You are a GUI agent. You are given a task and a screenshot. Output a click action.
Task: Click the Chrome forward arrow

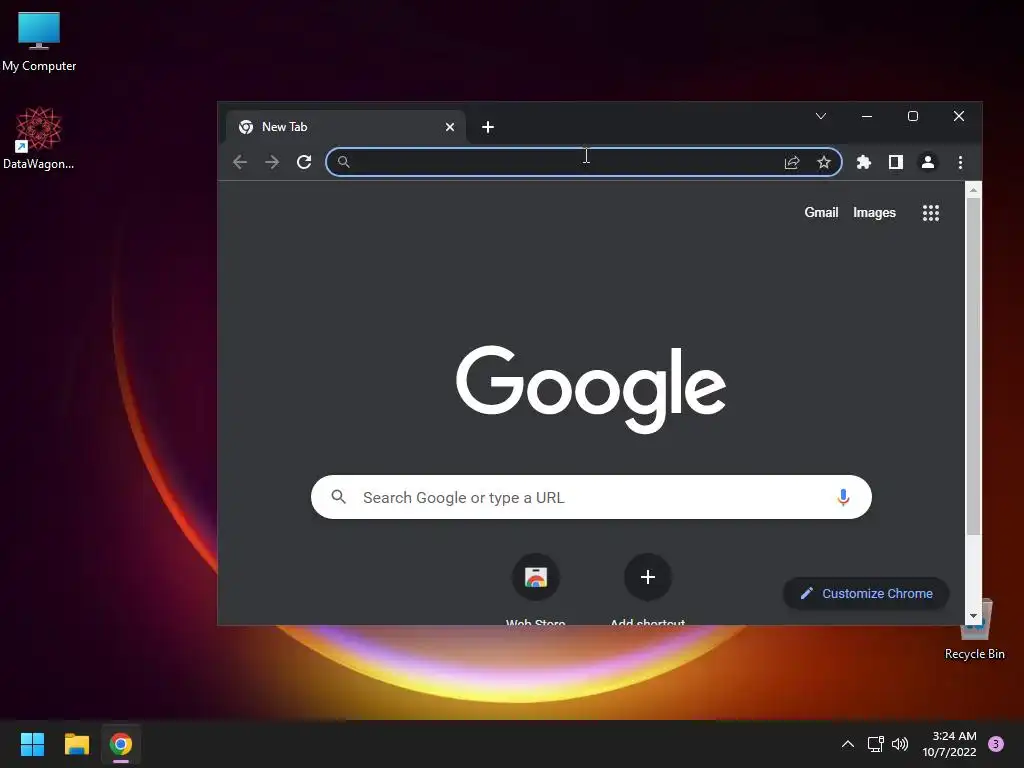pyautogui.click(x=272, y=162)
